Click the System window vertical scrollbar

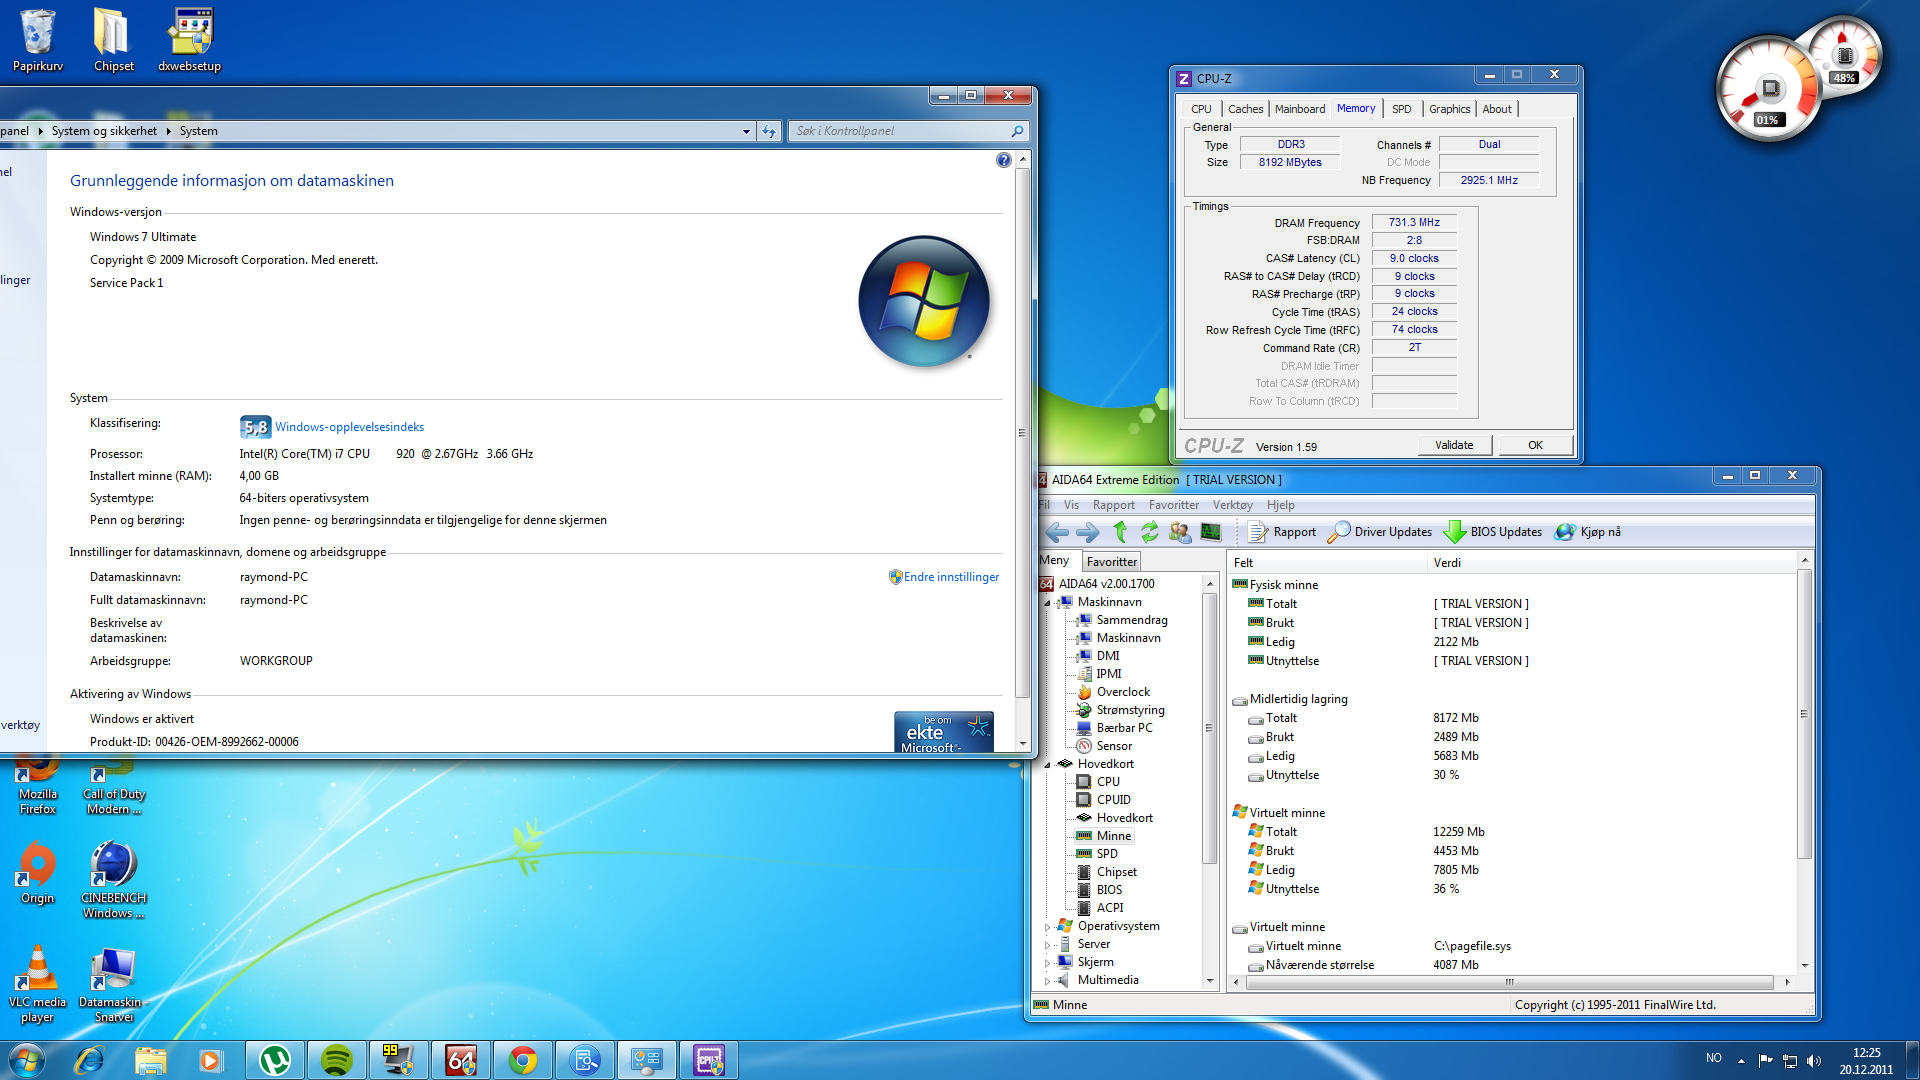(x=1022, y=433)
